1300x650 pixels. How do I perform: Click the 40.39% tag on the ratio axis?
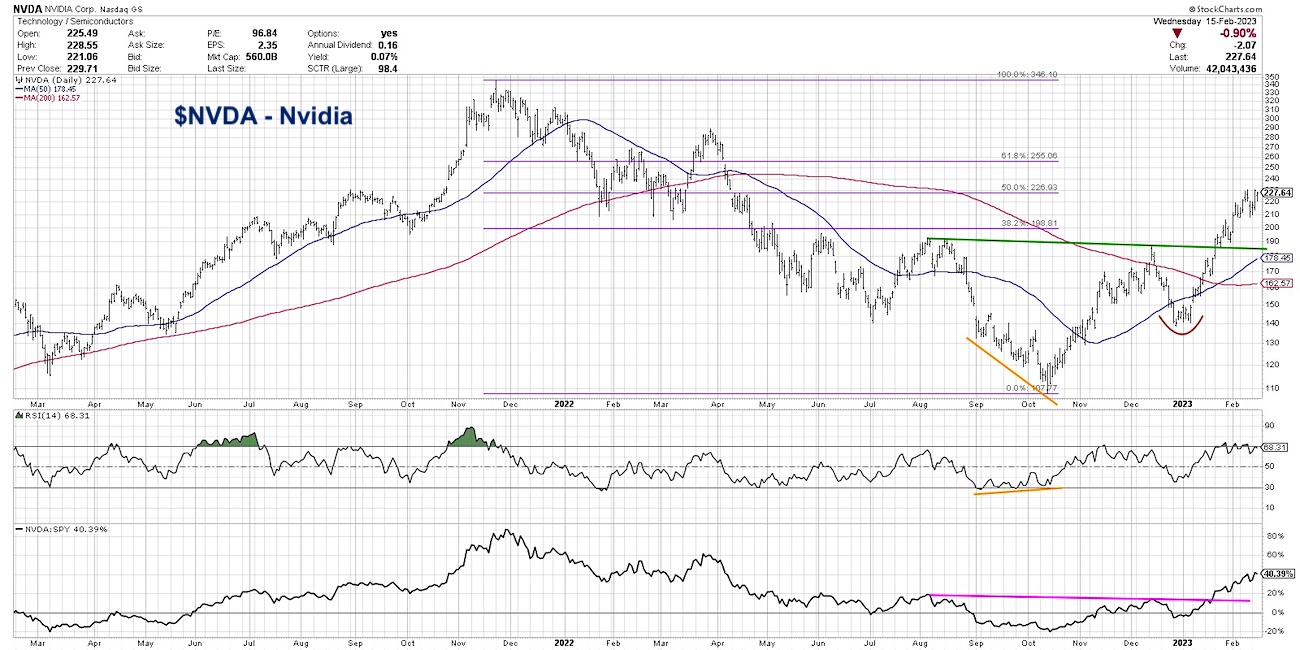coord(1278,574)
